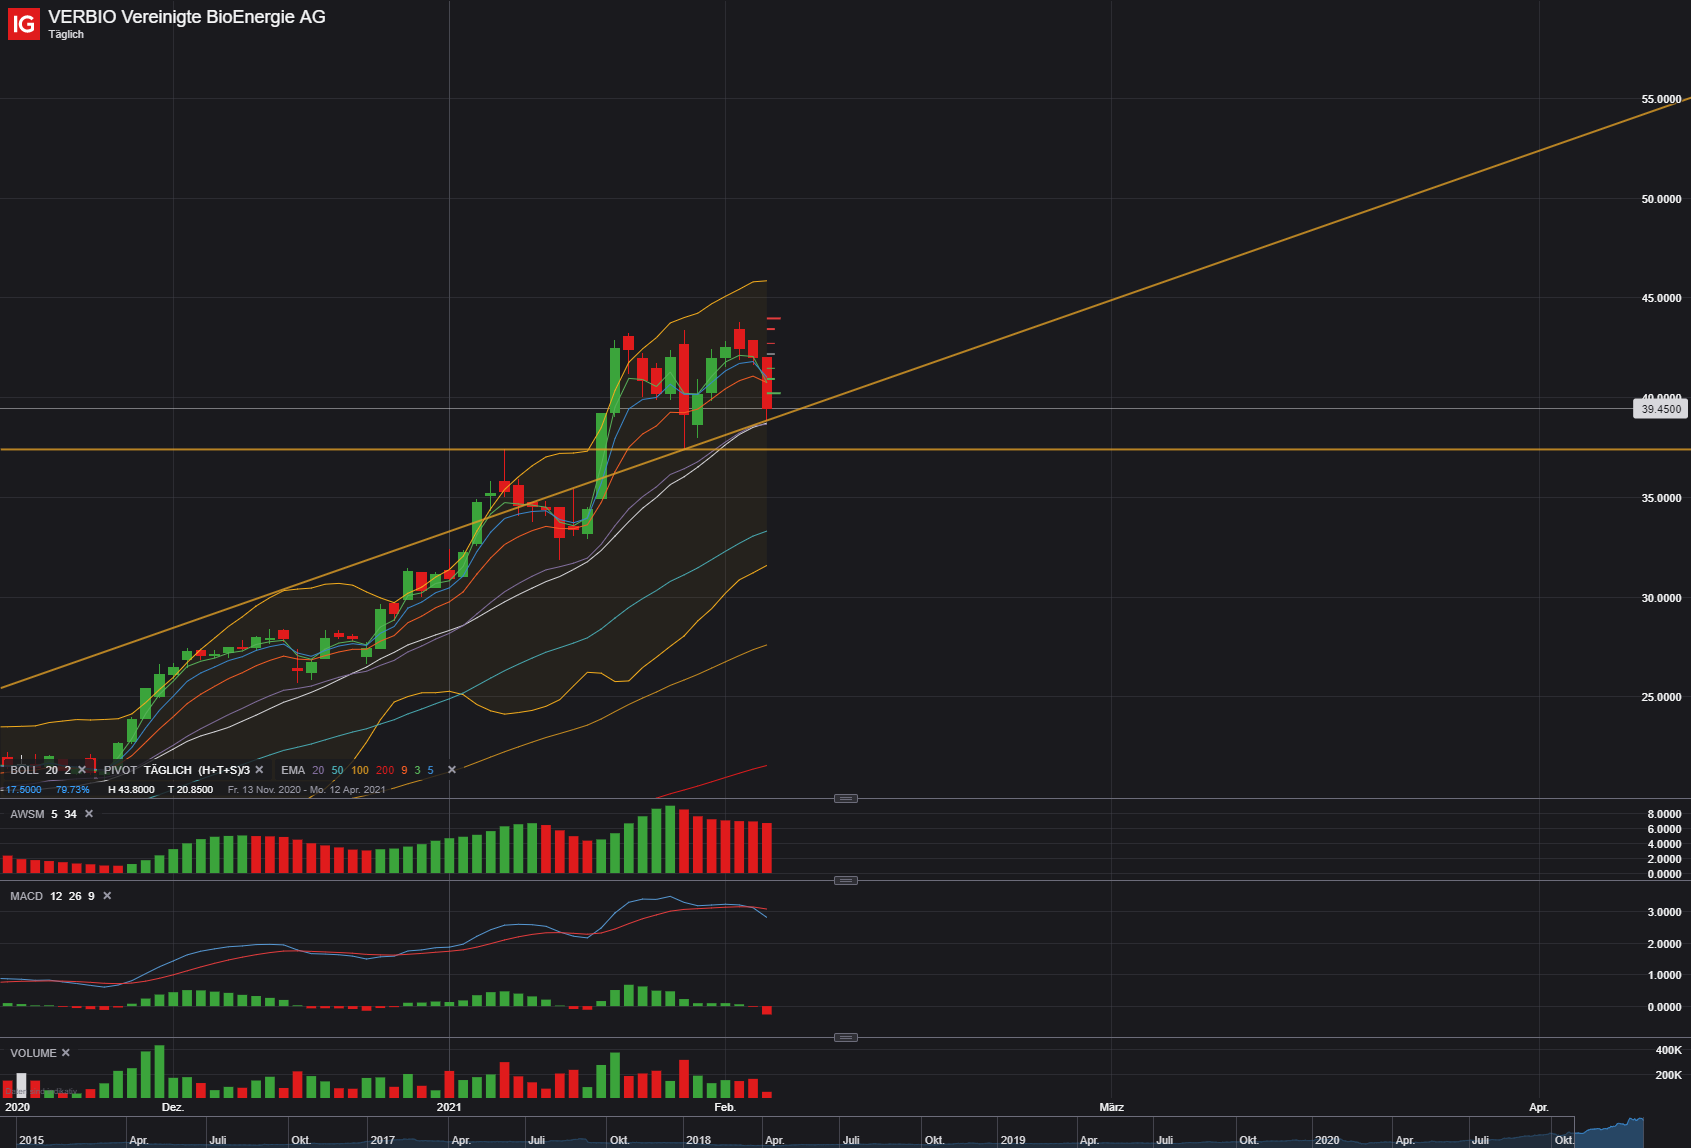The width and height of the screenshot is (1691, 1148).
Task: Toggle the EMA 50 line
Action: 338,770
